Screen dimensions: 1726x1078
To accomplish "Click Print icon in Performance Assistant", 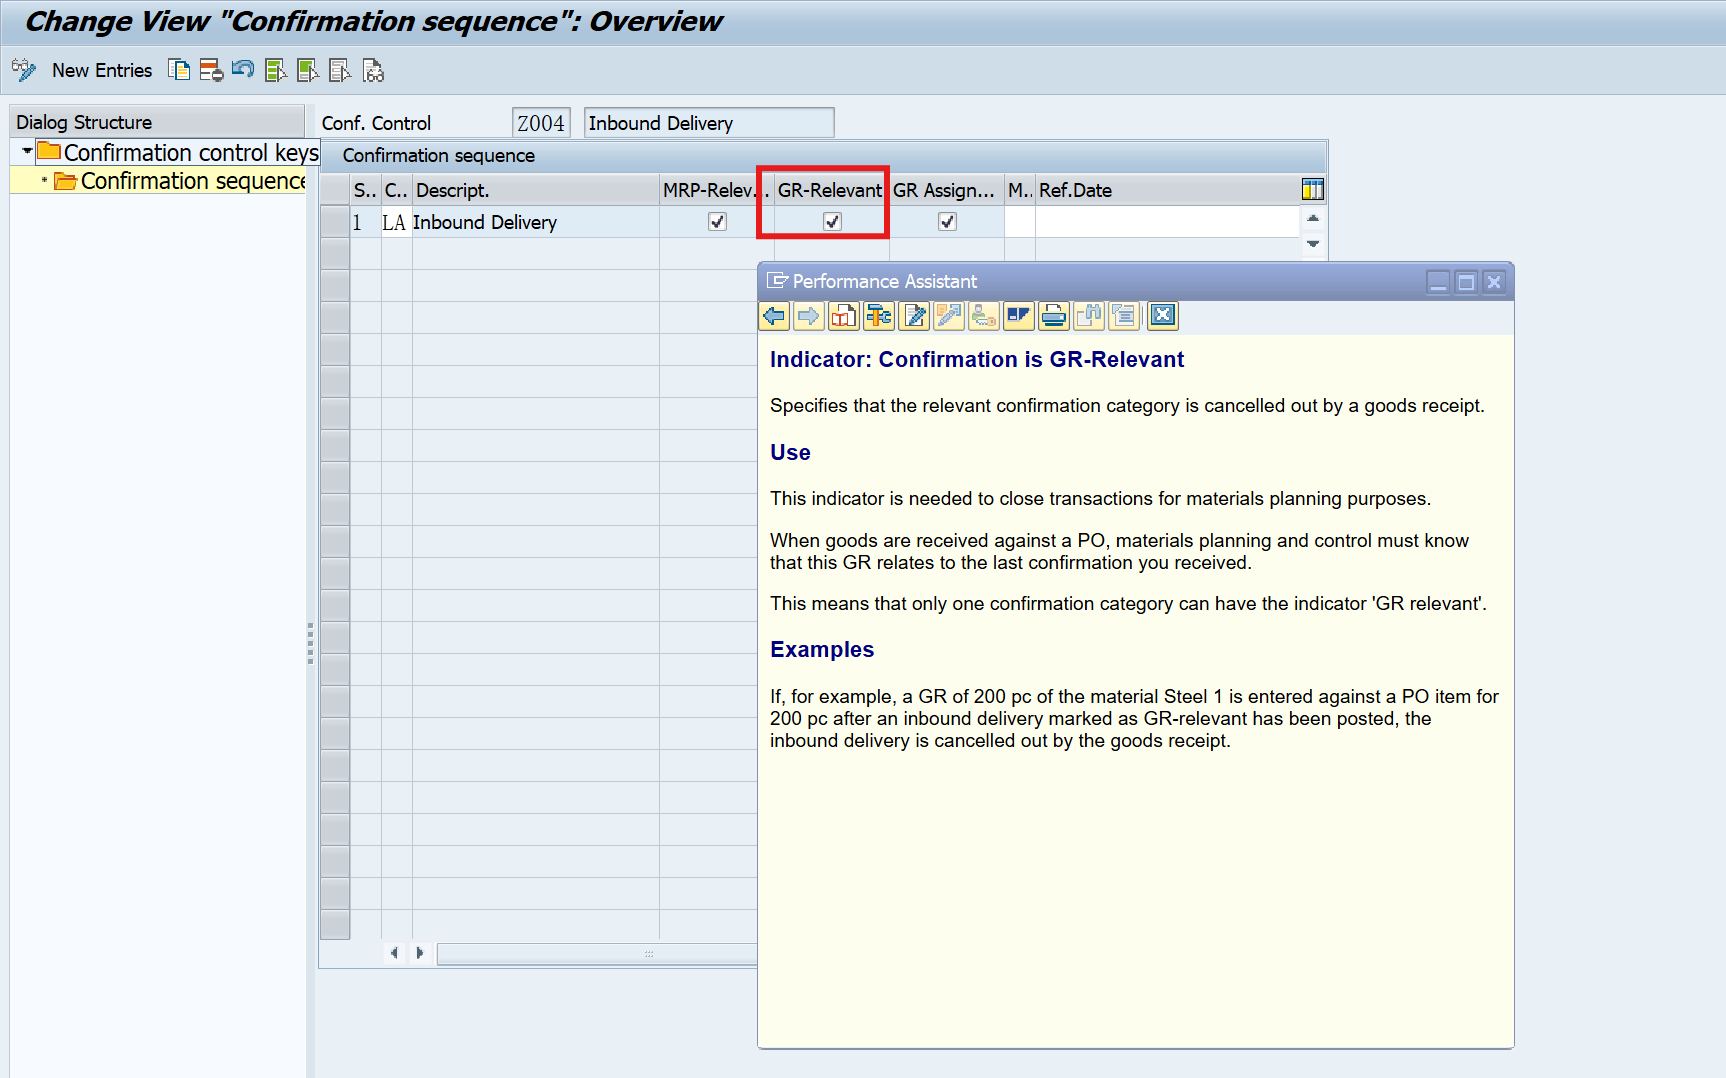I will (x=1054, y=316).
